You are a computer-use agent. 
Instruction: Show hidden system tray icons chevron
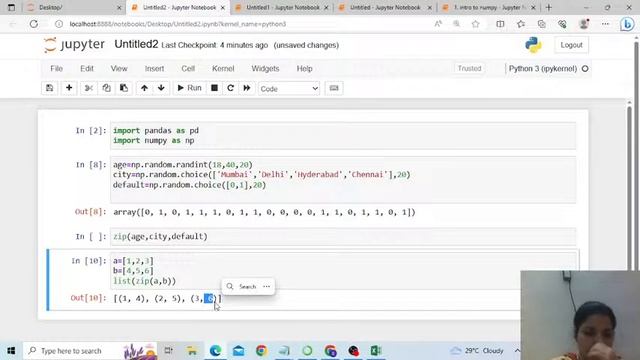pos(517,351)
